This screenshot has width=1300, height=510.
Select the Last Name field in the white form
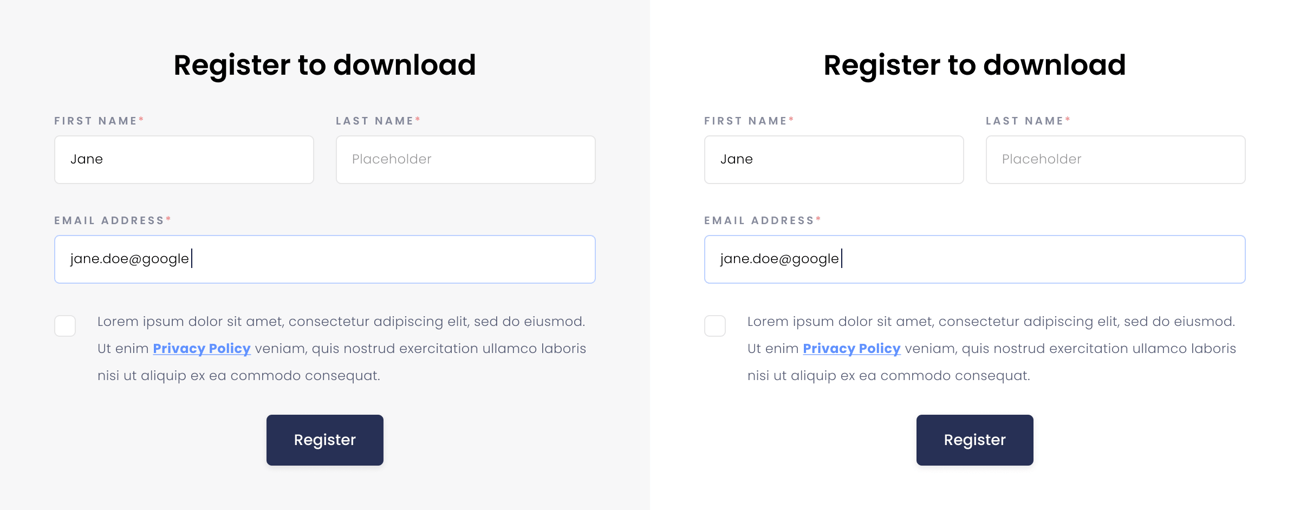1115,159
